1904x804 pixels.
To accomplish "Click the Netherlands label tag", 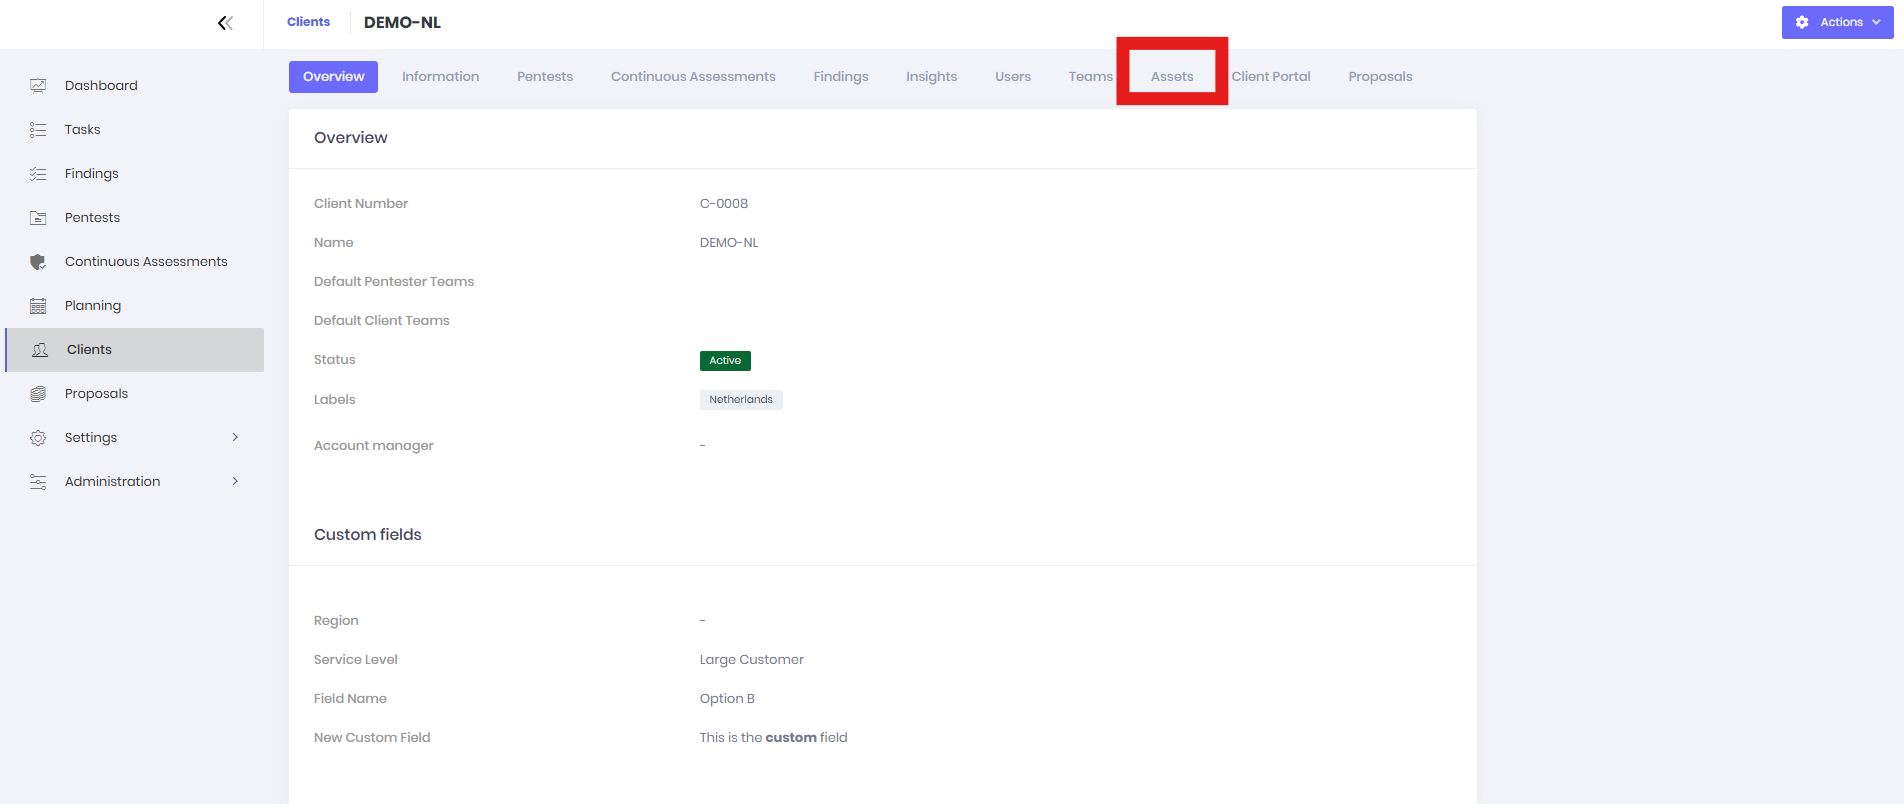I will [741, 400].
